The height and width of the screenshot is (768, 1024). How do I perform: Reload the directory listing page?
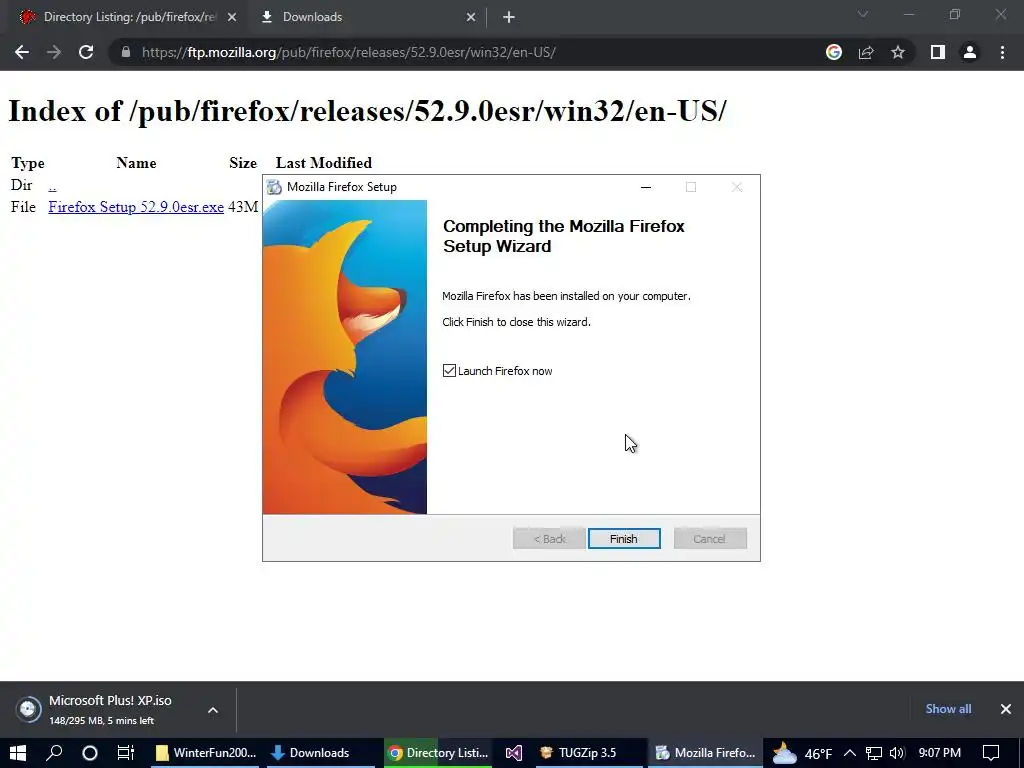[86, 52]
